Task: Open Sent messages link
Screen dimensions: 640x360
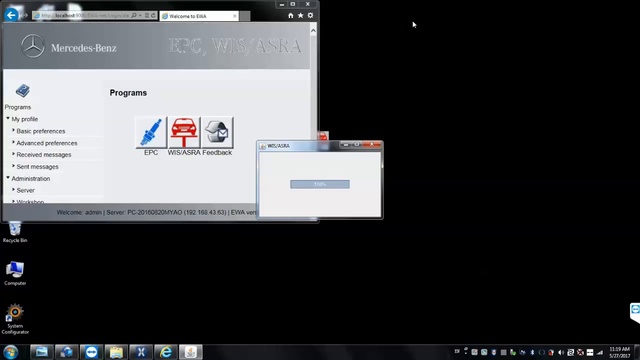Action: click(37, 167)
